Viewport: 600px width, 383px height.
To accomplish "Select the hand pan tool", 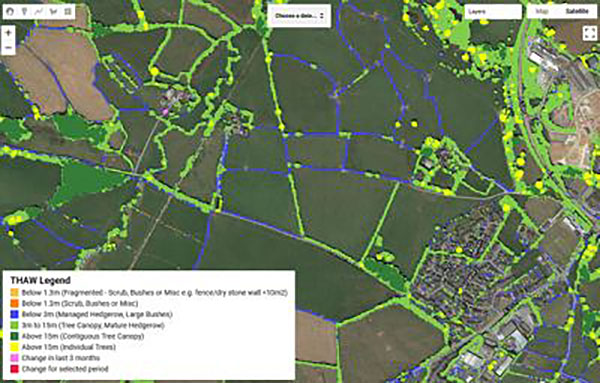I will pyautogui.click(x=10, y=12).
